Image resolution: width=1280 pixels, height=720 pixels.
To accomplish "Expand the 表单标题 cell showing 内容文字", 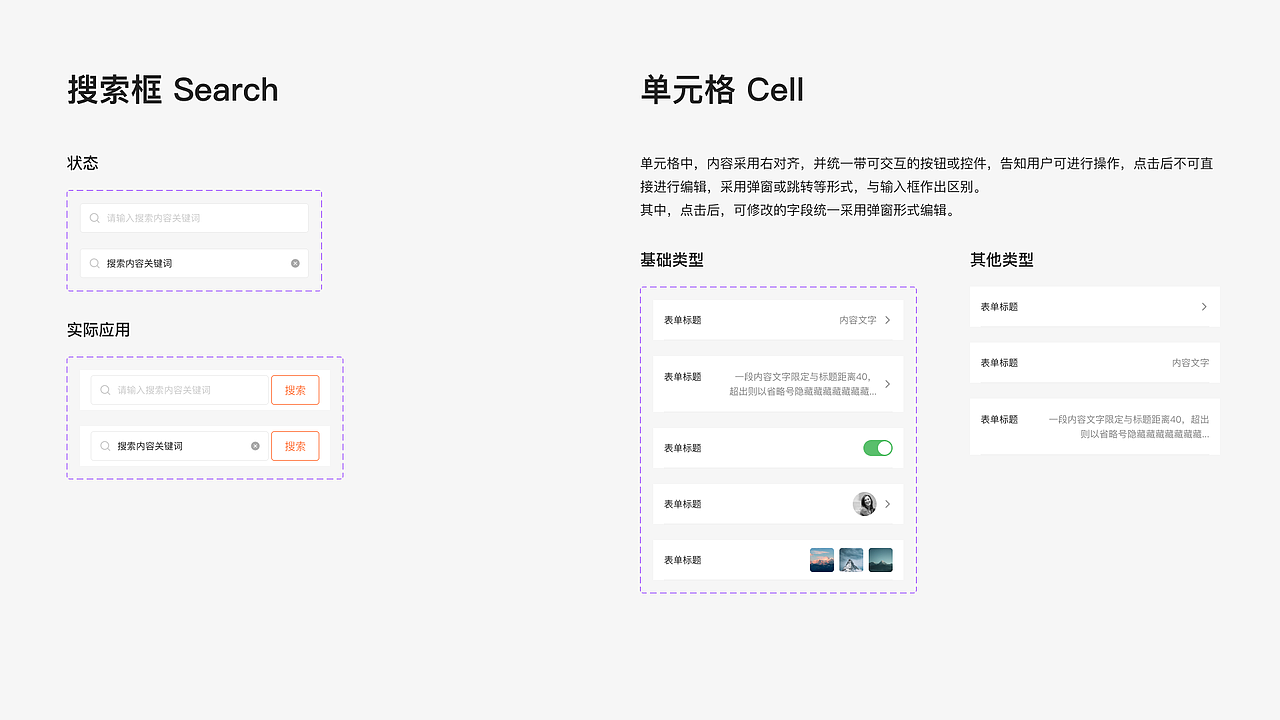I will click(x=886, y=319).
